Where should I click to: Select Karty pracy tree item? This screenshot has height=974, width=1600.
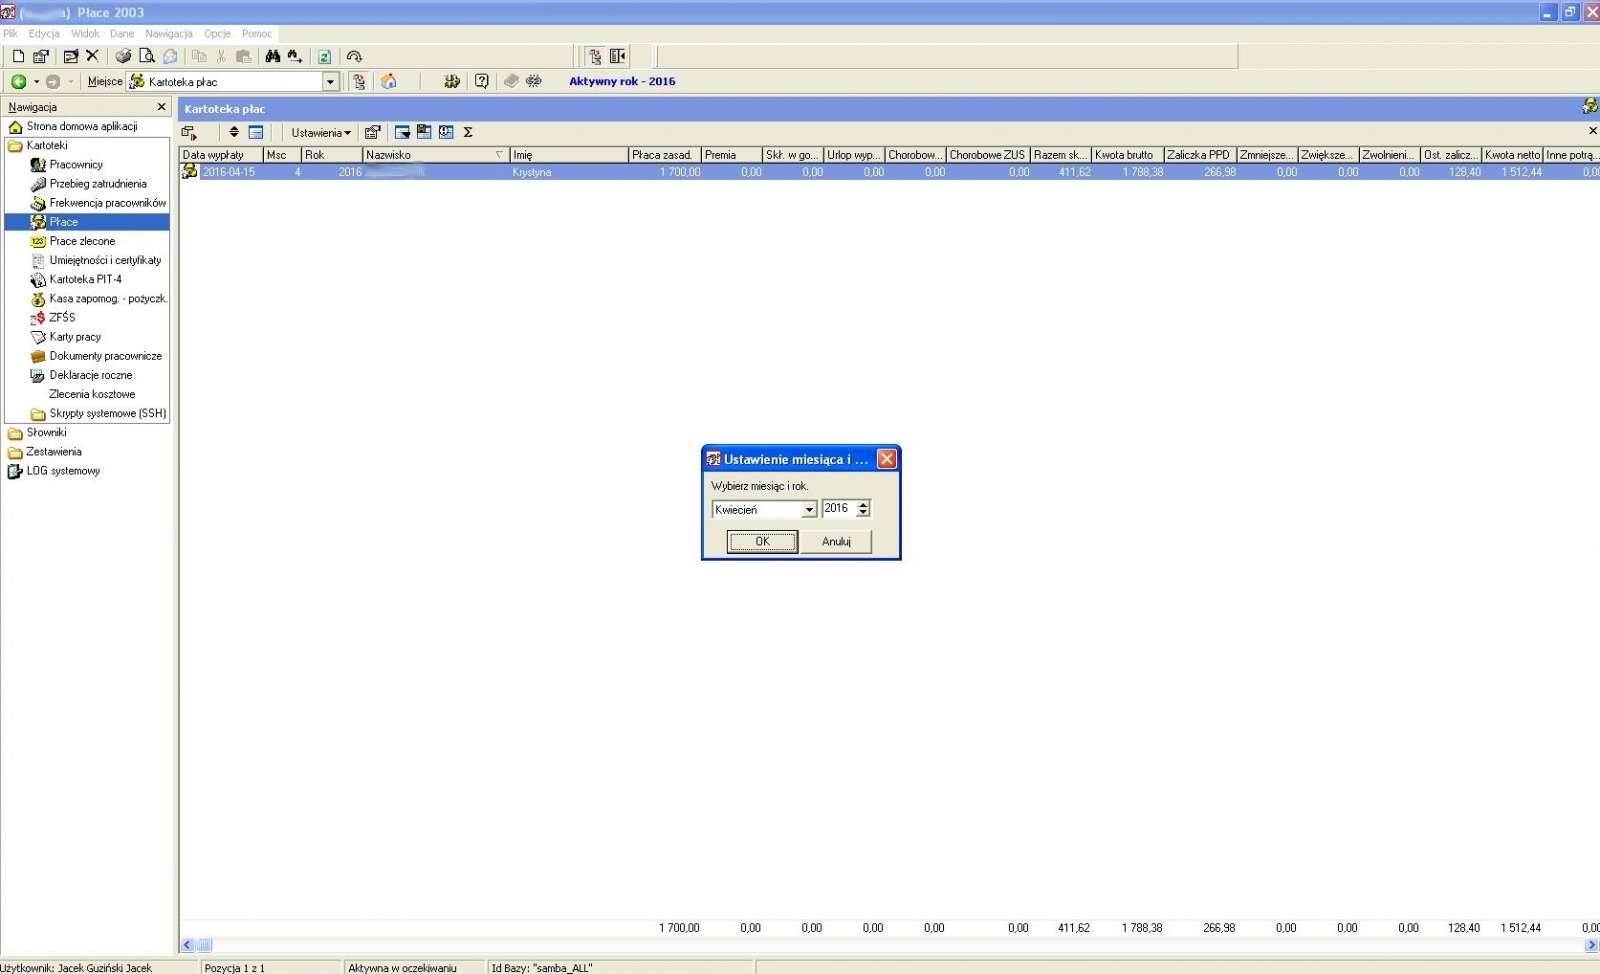75,337
